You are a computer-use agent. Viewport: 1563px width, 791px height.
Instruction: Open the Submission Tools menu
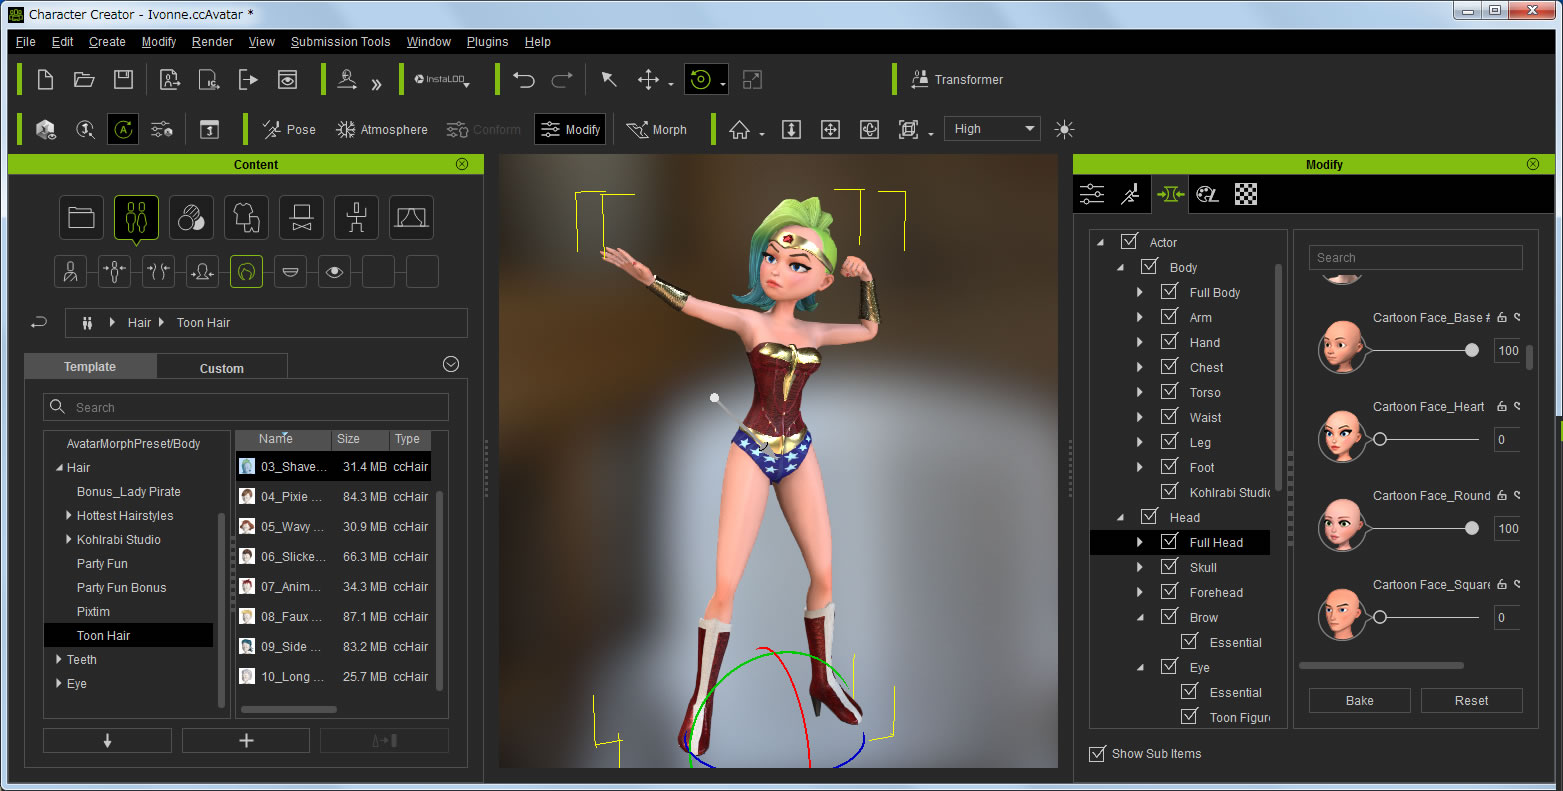point(340,42)
